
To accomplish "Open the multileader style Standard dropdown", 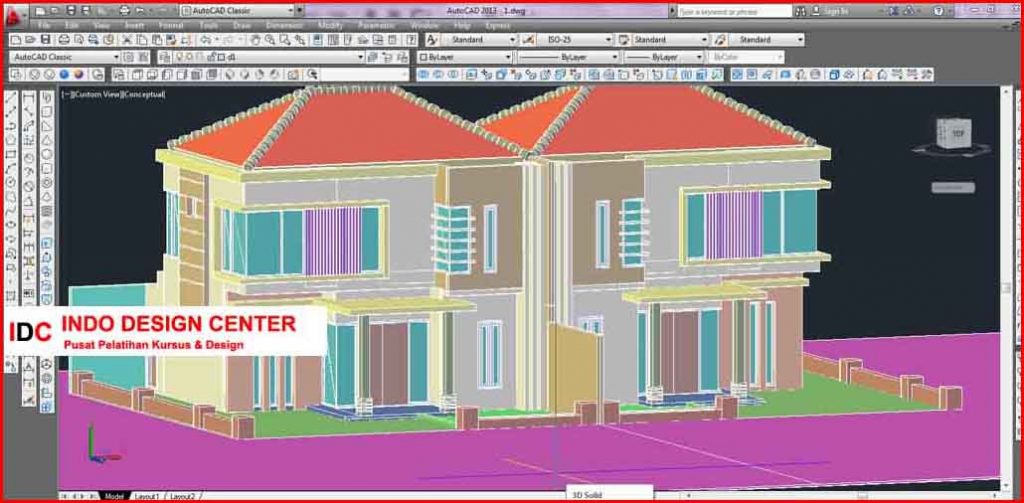I will coord(801,40).
